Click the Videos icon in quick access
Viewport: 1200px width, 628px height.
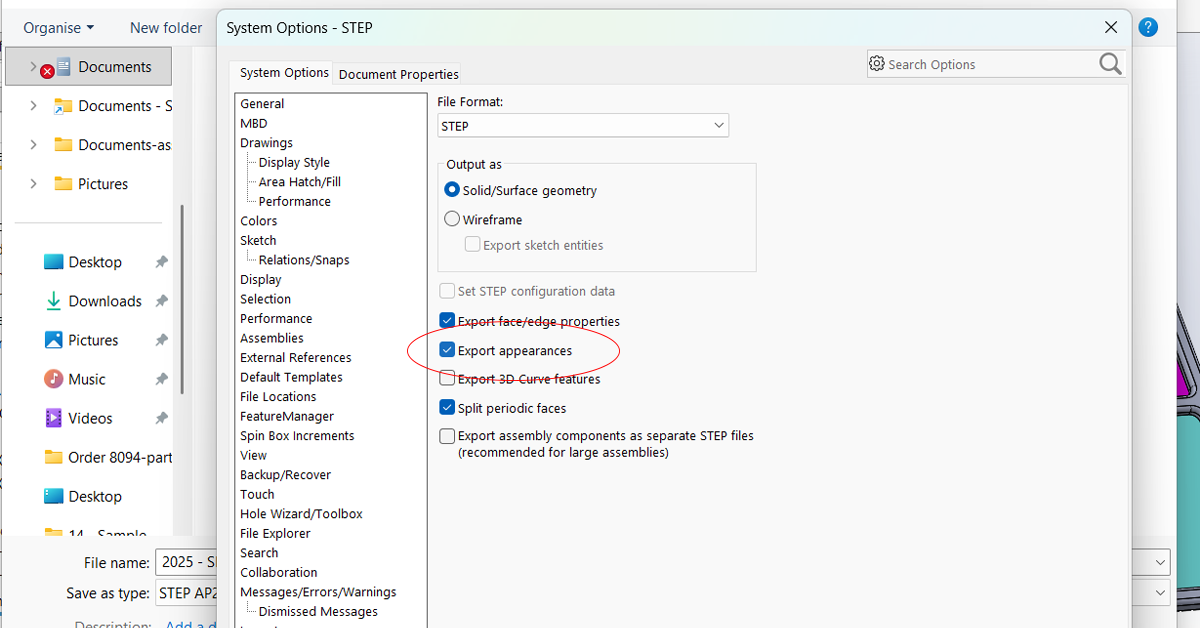pos(53,418)
